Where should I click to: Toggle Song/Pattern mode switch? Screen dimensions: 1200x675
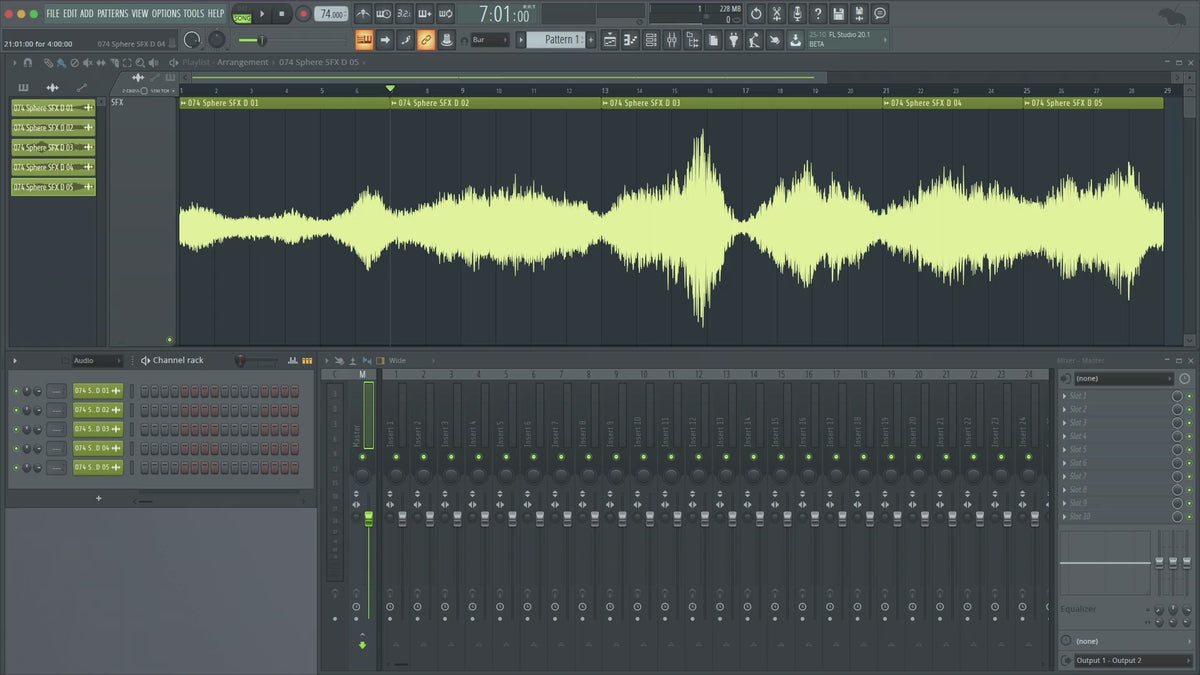point(242,14)
